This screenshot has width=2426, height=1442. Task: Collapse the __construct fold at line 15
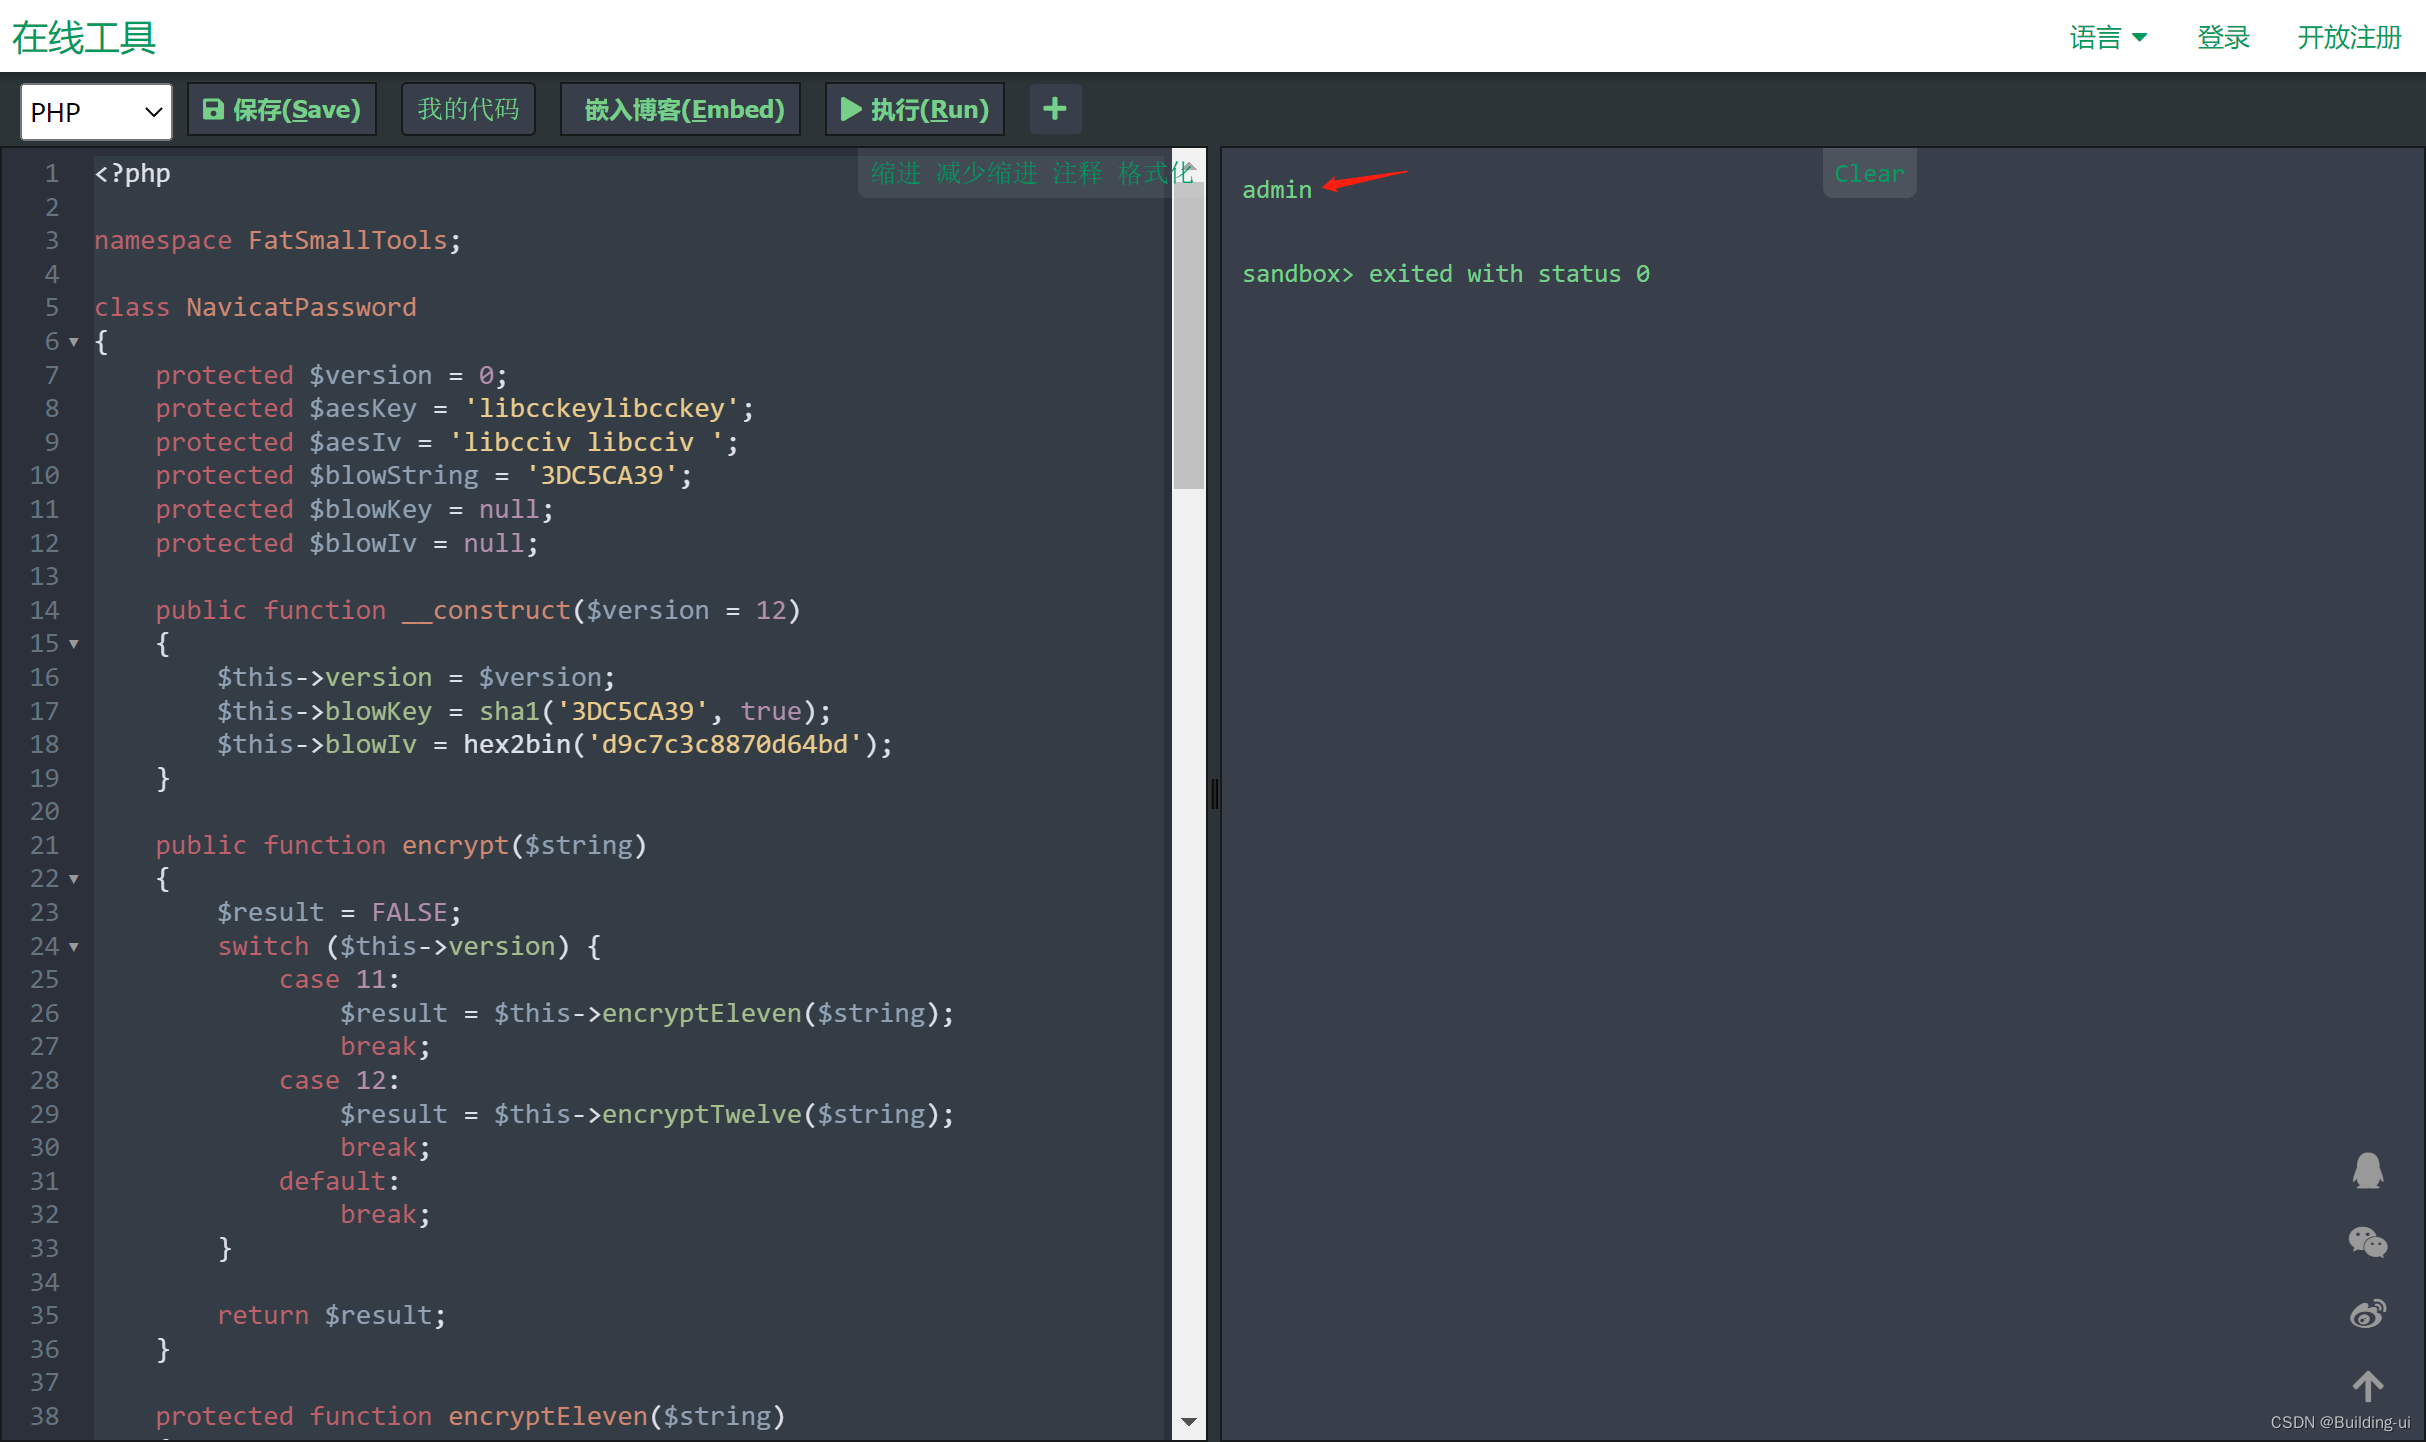tap(74, 644)
